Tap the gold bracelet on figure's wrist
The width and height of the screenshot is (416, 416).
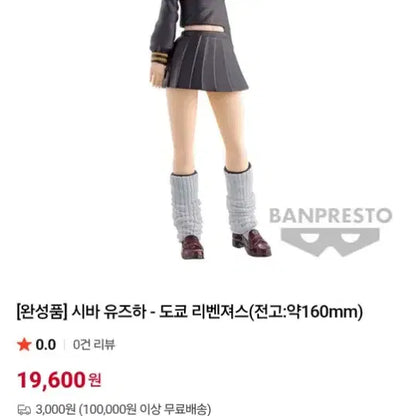(x=159, y=57)
